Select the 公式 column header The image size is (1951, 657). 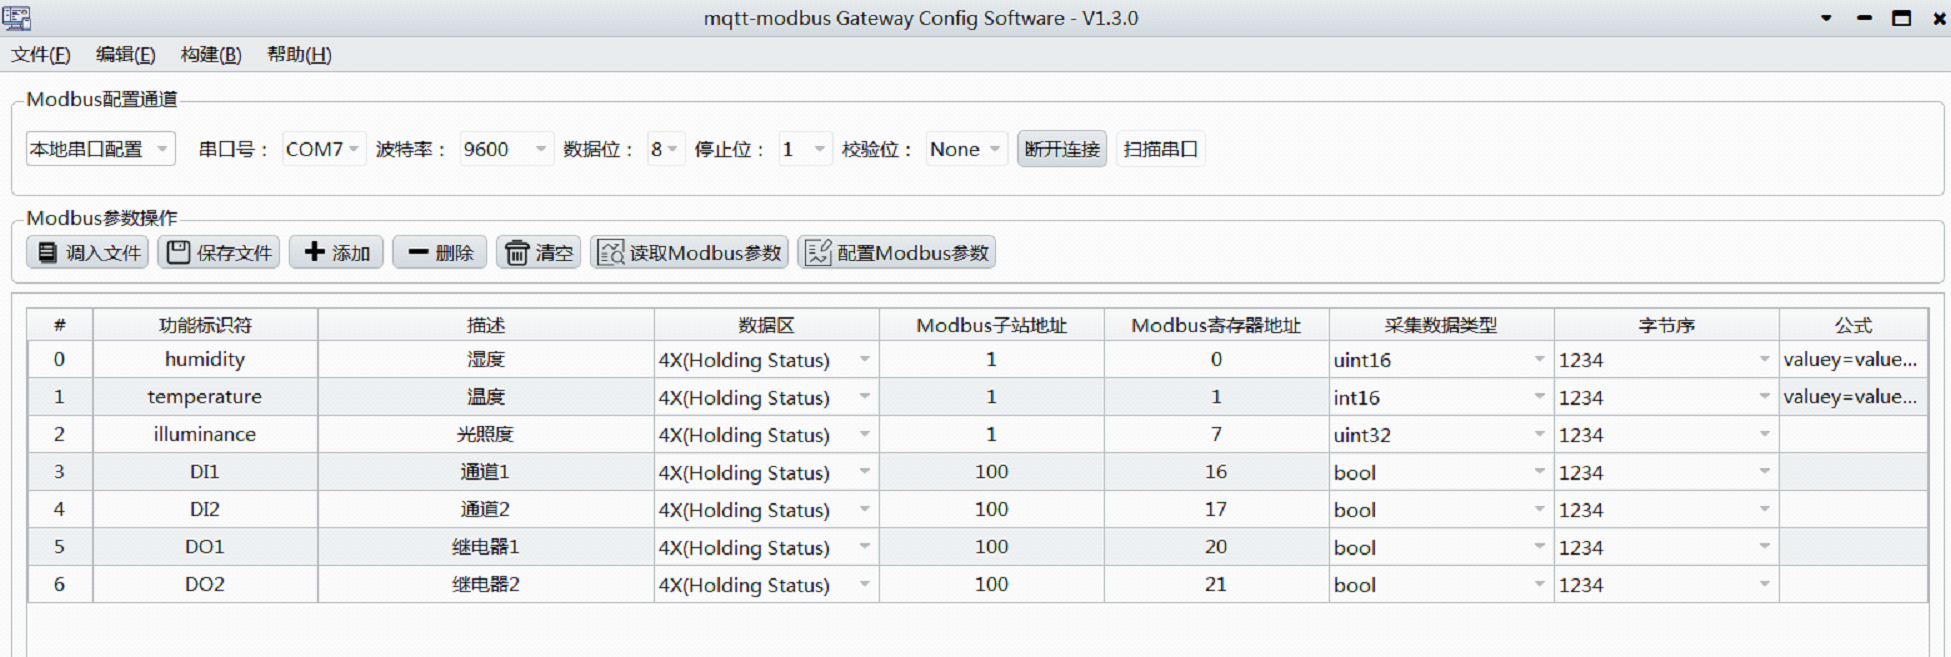click(x=1853, y=325)
